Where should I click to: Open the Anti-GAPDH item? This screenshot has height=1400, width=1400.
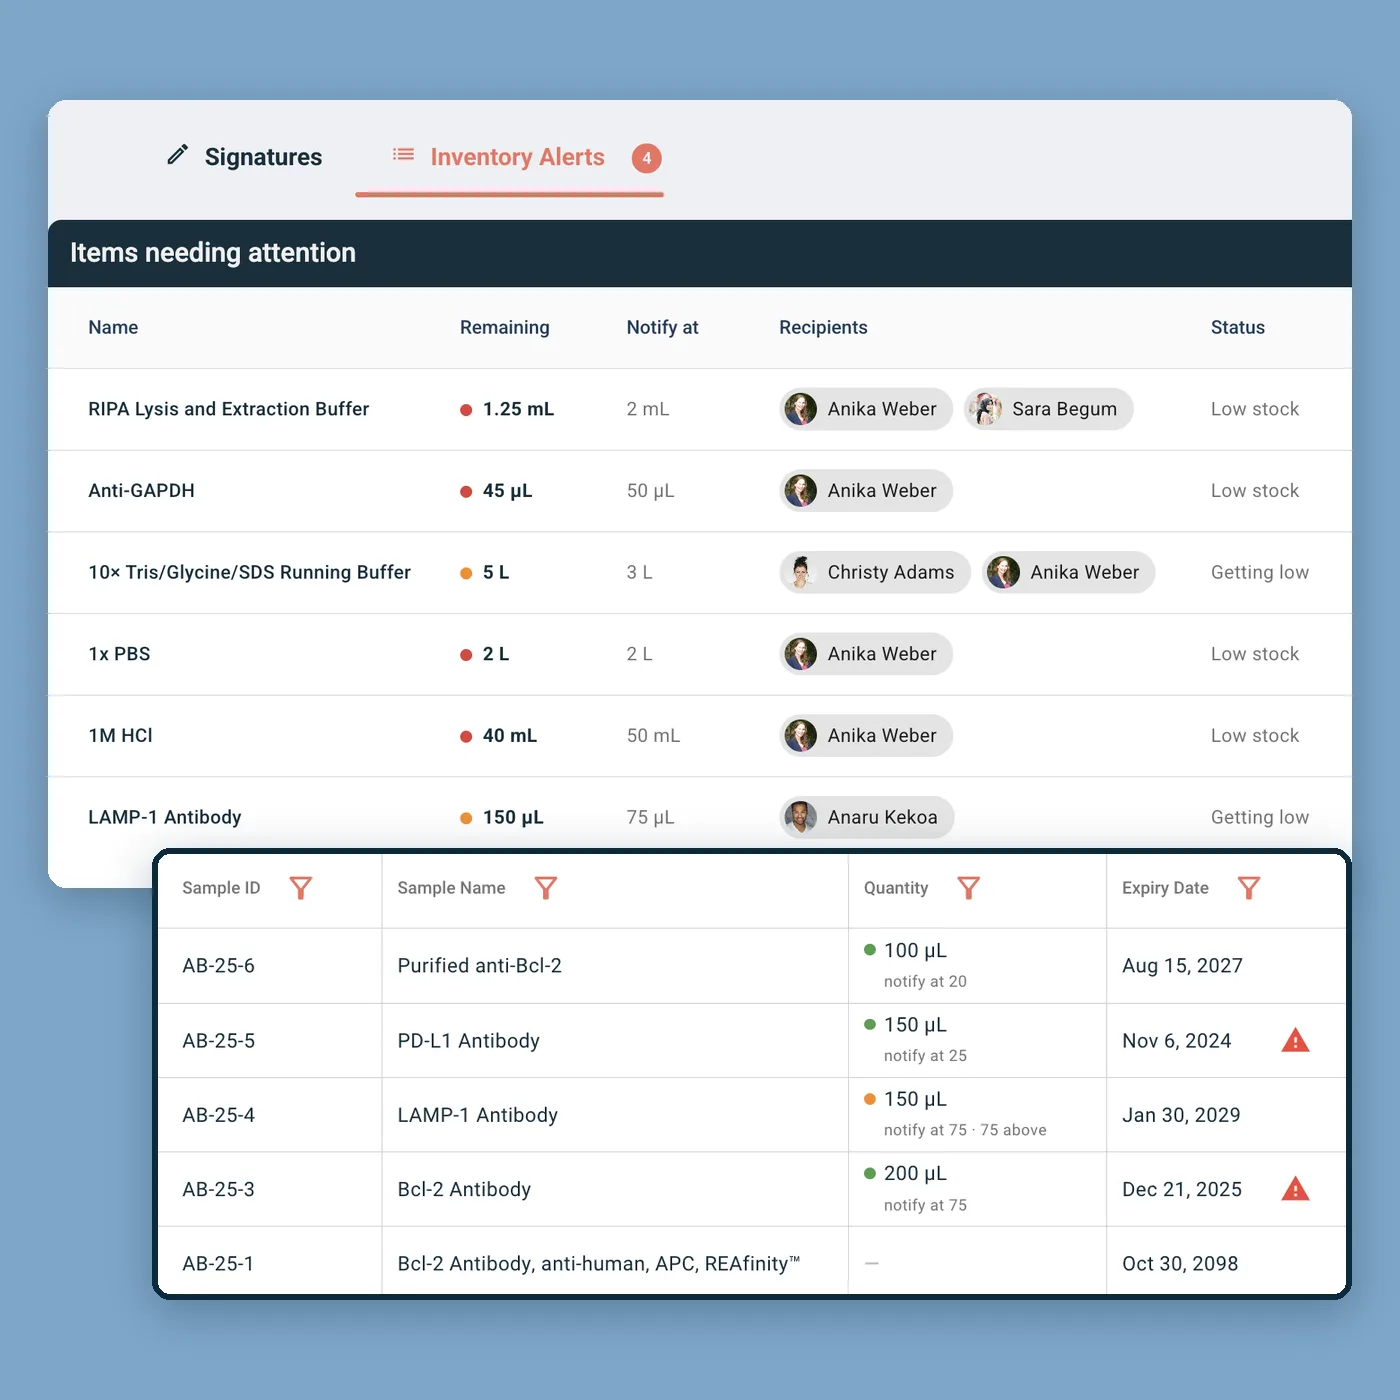(141, 491)
